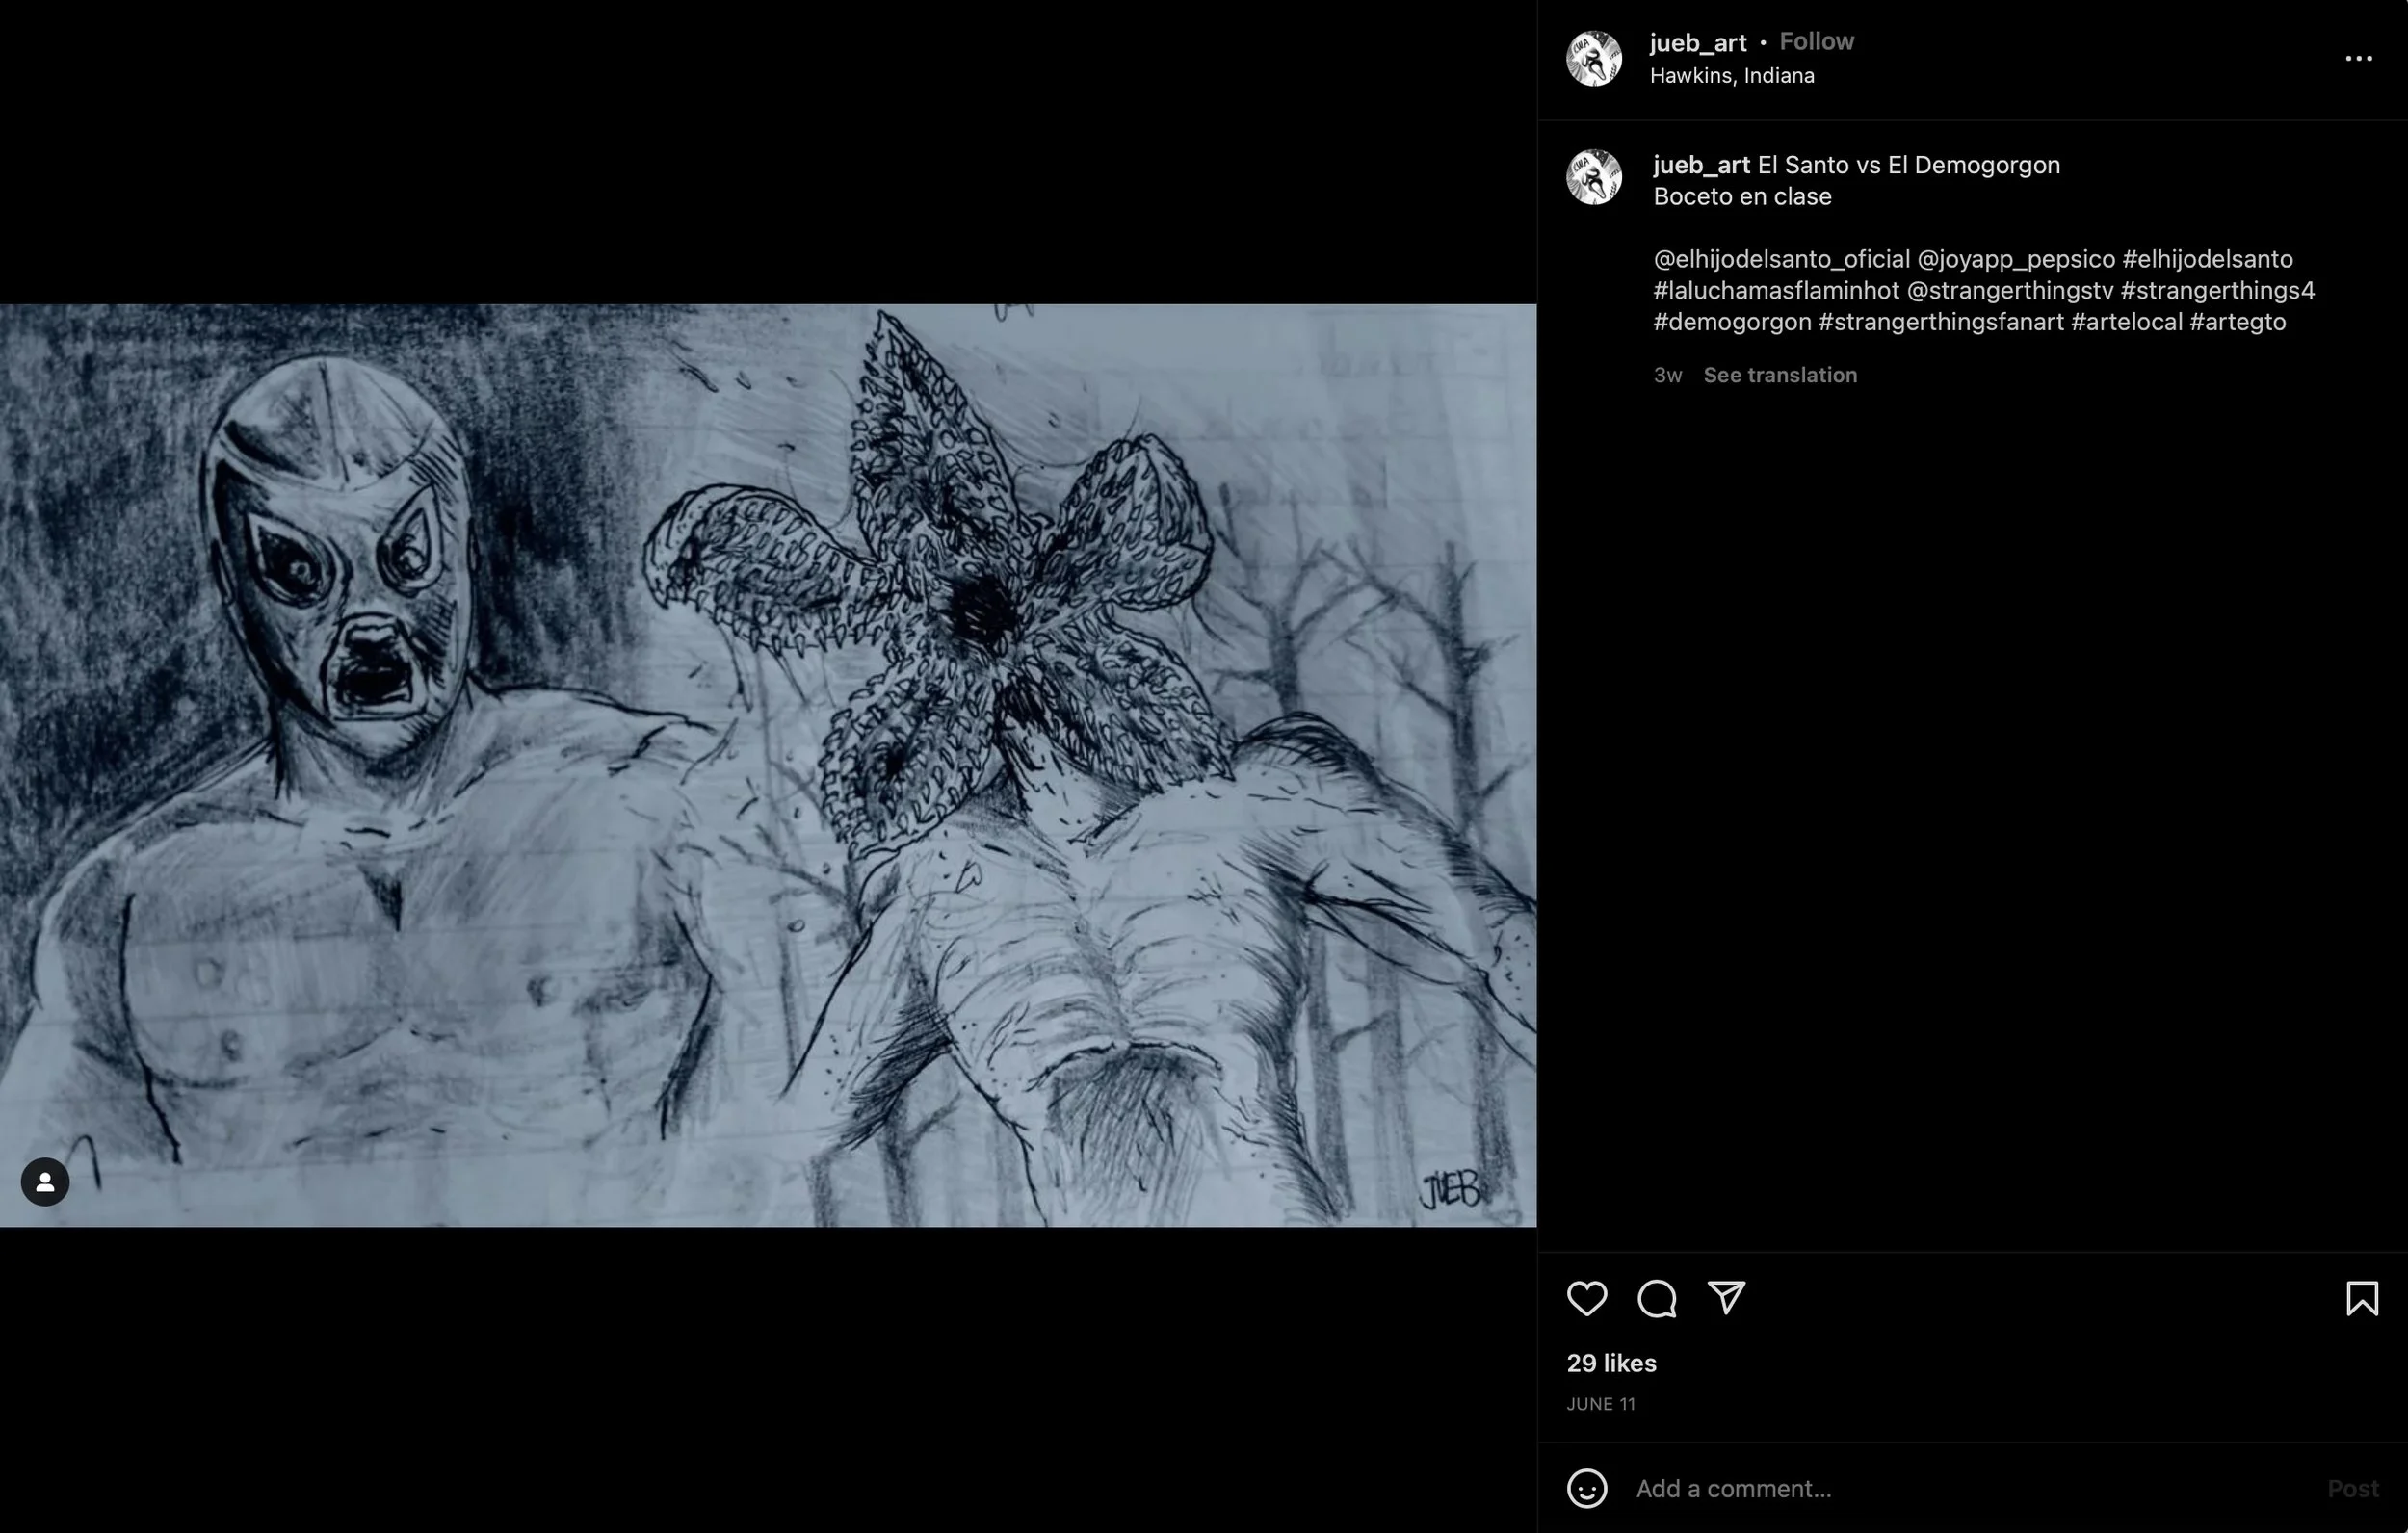Open #demogorgon hashtag link
2408x1533 pixels.
coord(1731,322)
